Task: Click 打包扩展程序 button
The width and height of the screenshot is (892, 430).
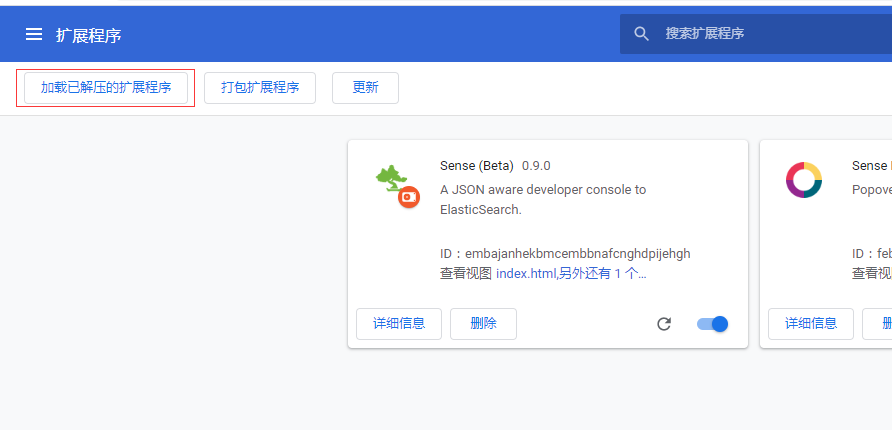Action: tap(260, 87)
